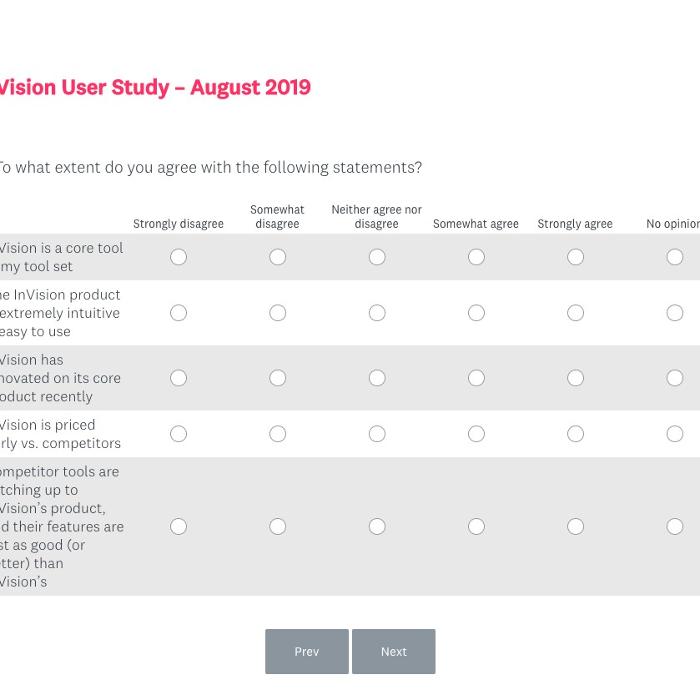Click the Prev button
This screenshot has height=700, width=700.
tap(307, 652)
